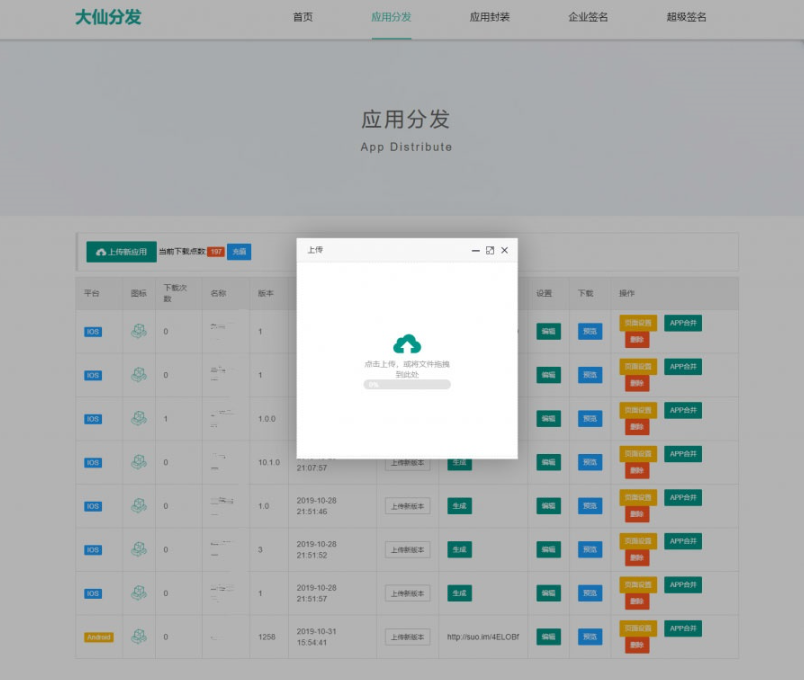Click 生成 in version 3 row
This screenshot has height=680, width=804.
459,550
